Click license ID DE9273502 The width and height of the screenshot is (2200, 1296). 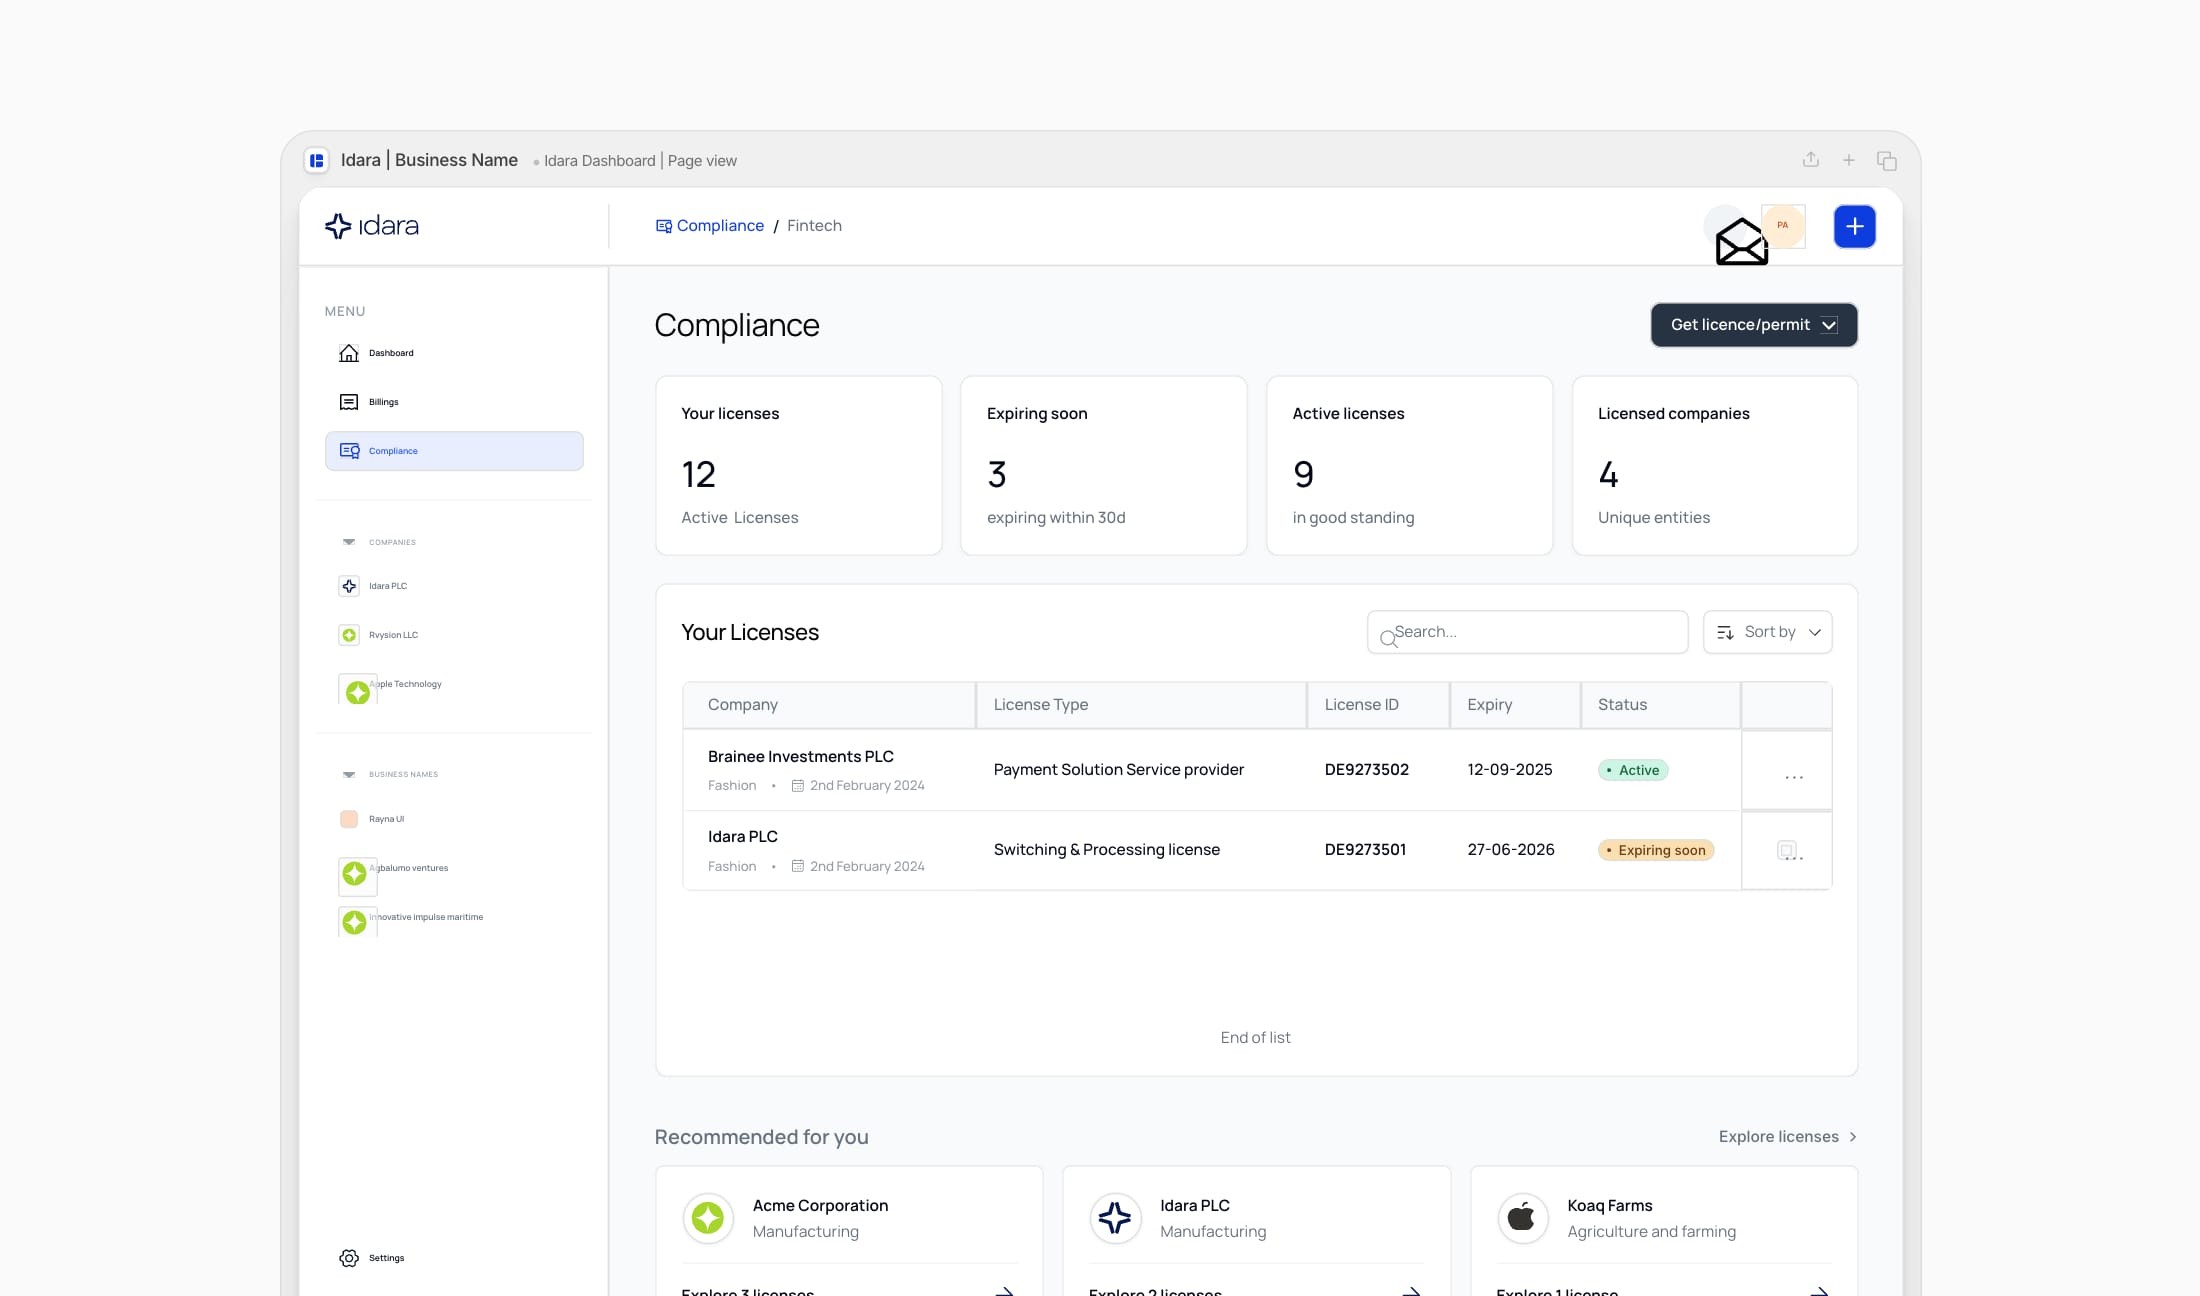(1367, 770)
